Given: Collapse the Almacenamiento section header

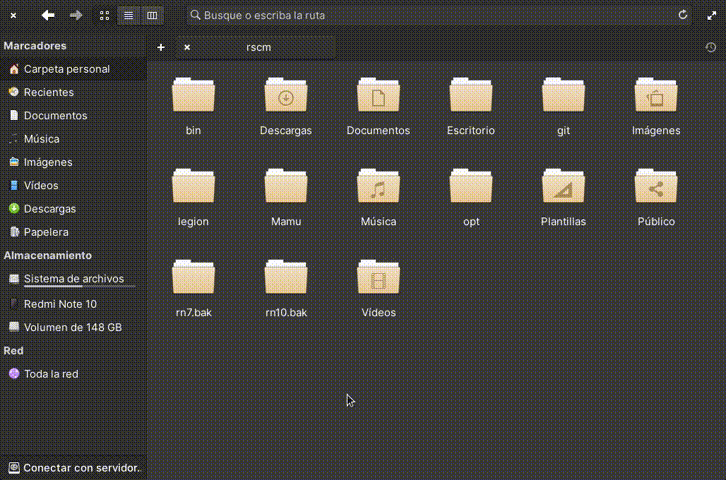Looking at the screenshot, I should pyautogui.click(x=48, y=256).
